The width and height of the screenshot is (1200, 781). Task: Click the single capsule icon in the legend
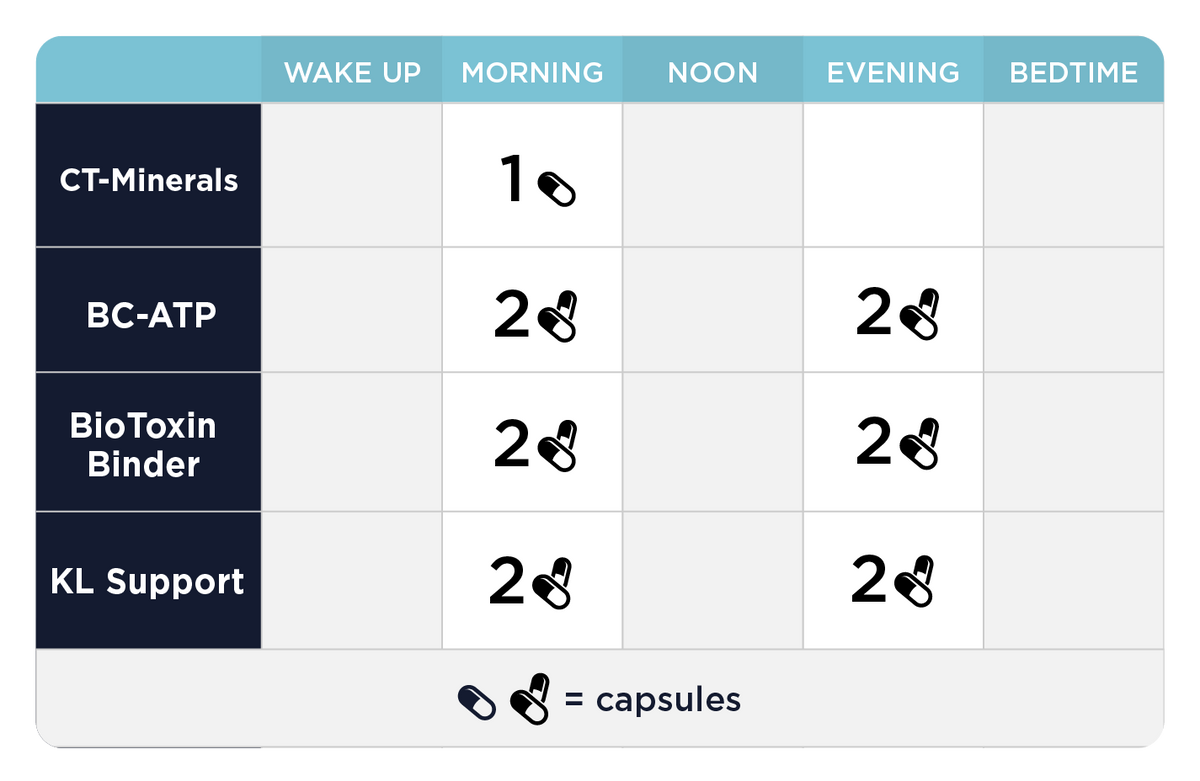pyautogui.click(x=477, y=702)
